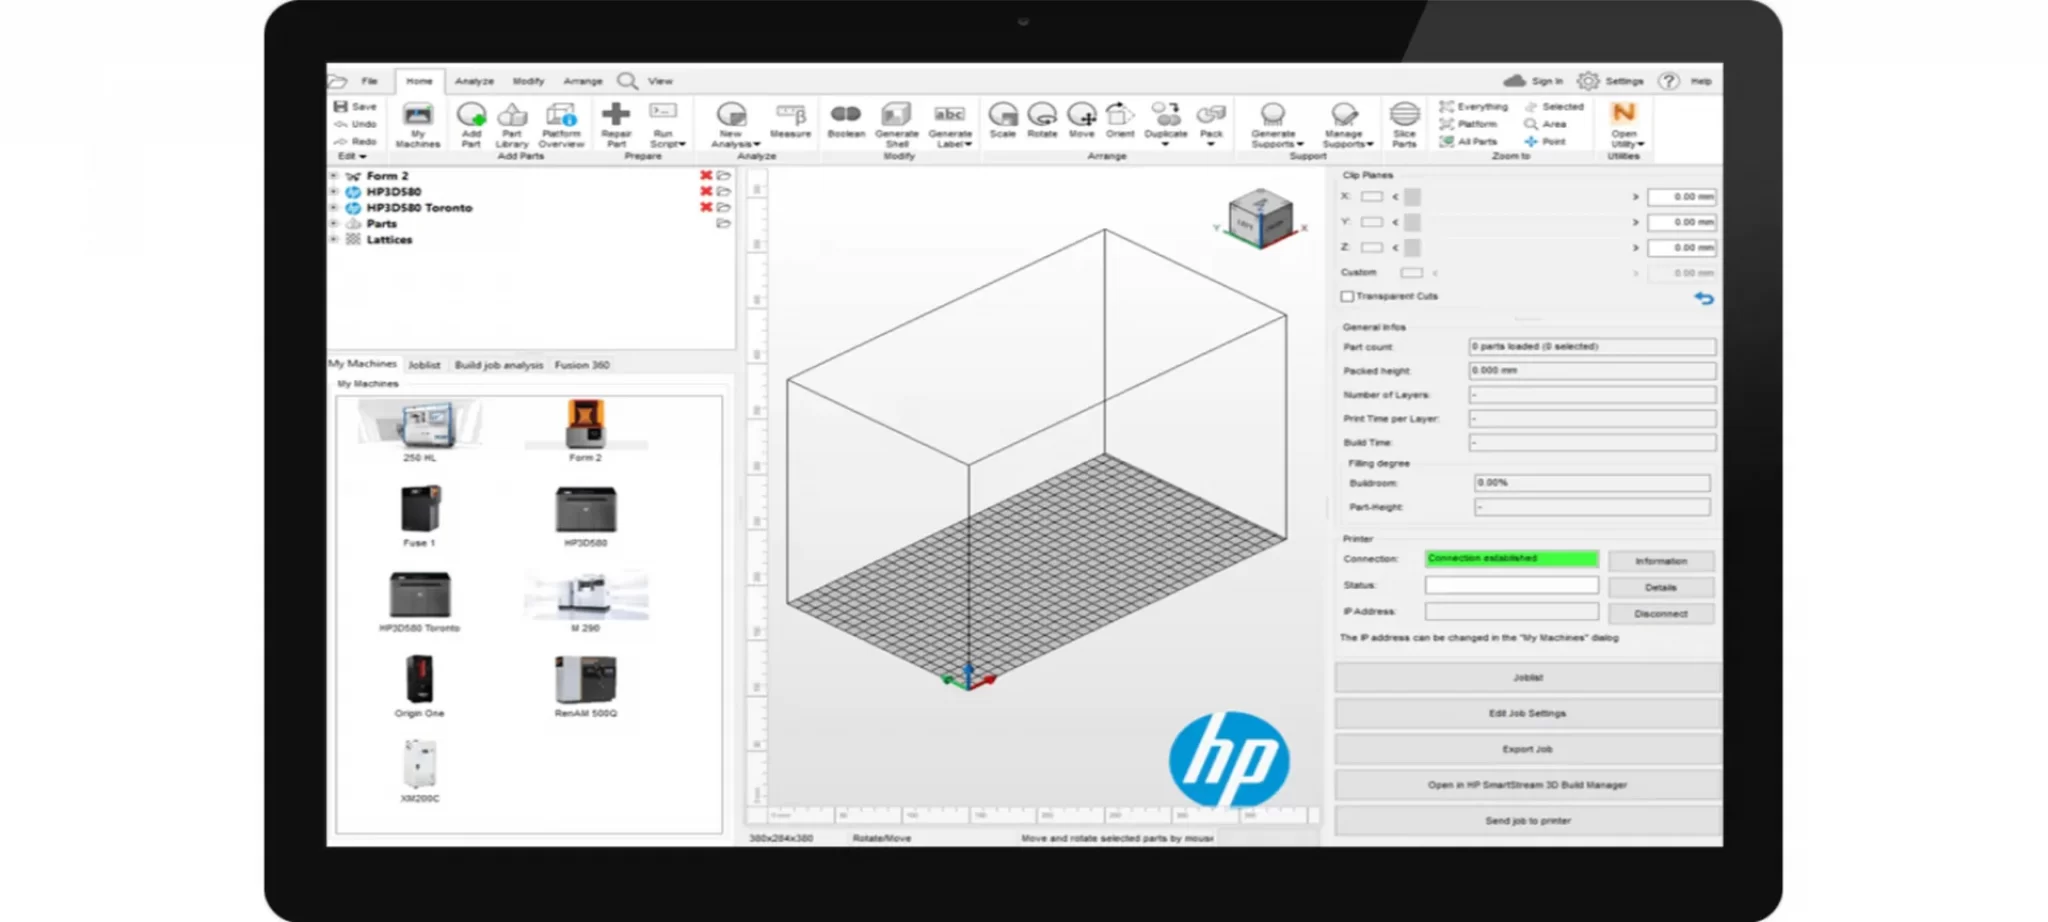
Task: Zoom to Platform
Action: [1468, 124]
